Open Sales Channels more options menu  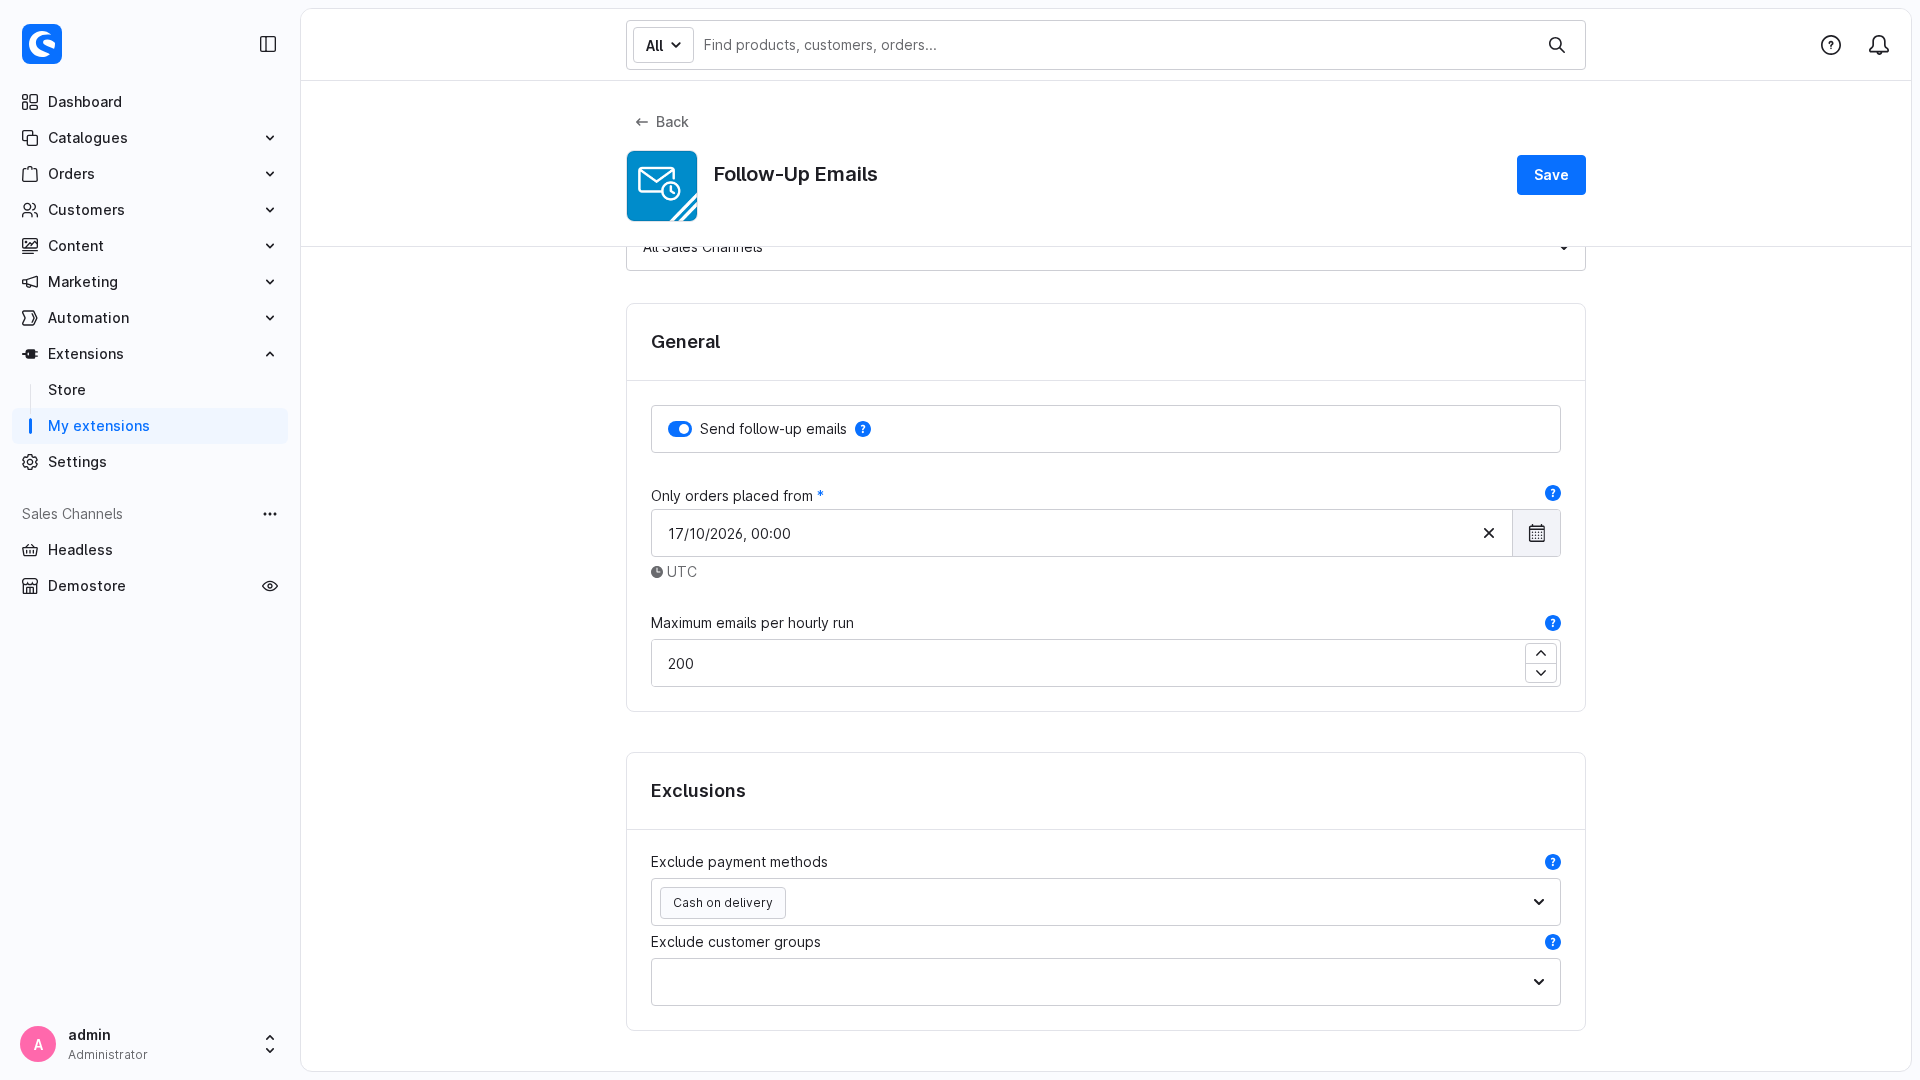270,514
